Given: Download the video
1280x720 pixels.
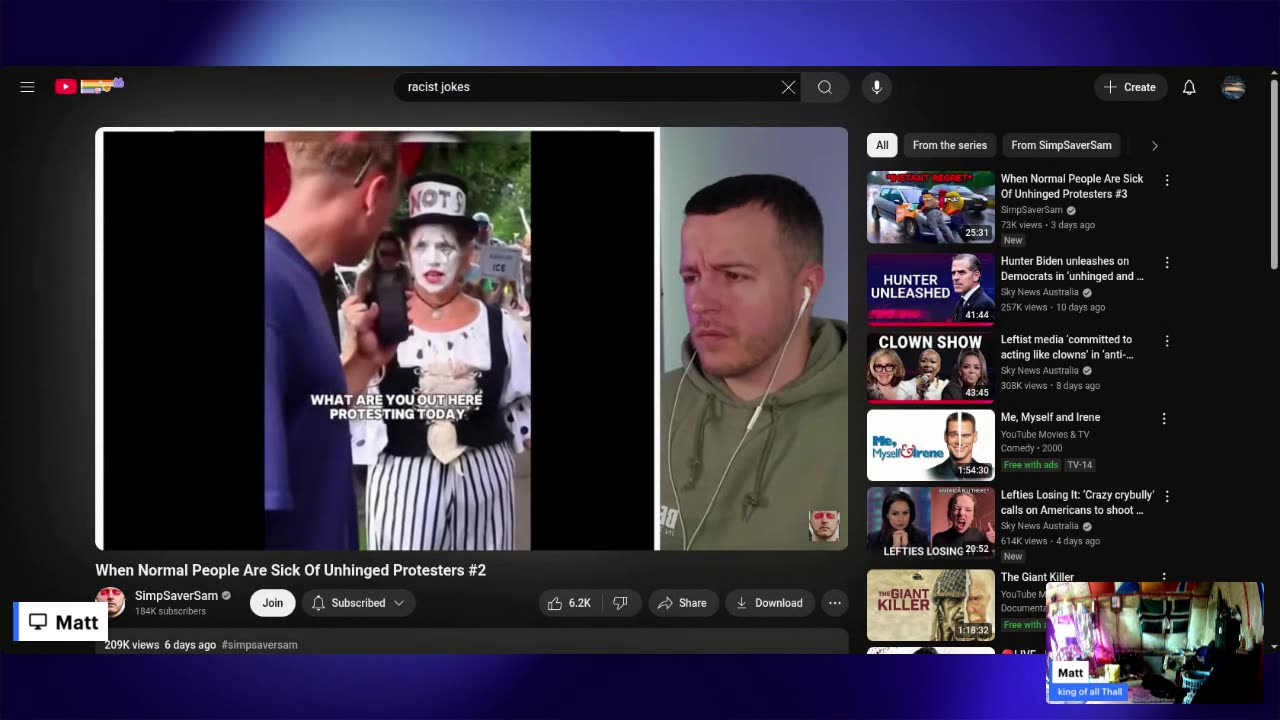Looking at the screenshot, I should pyautogui.click(x=769, y=603).
